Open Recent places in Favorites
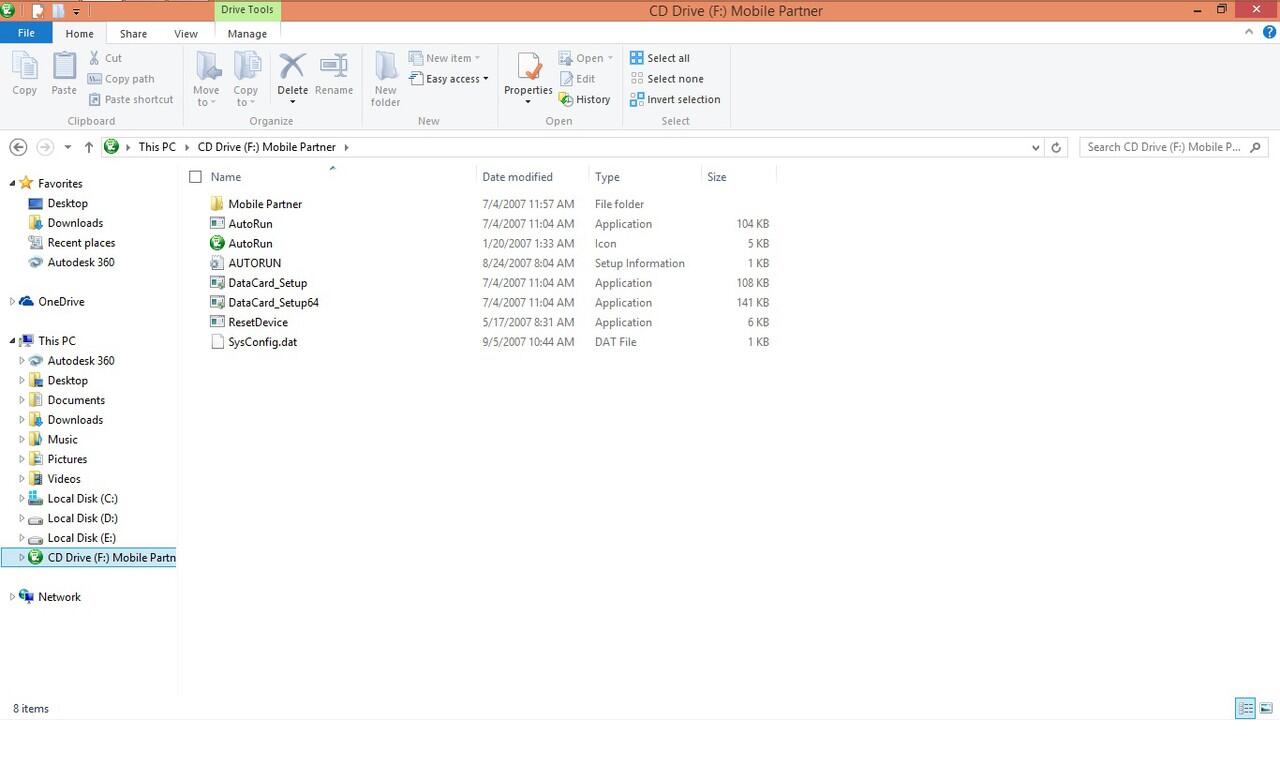Screen dimensions: 1280x765 coord(81,243)
